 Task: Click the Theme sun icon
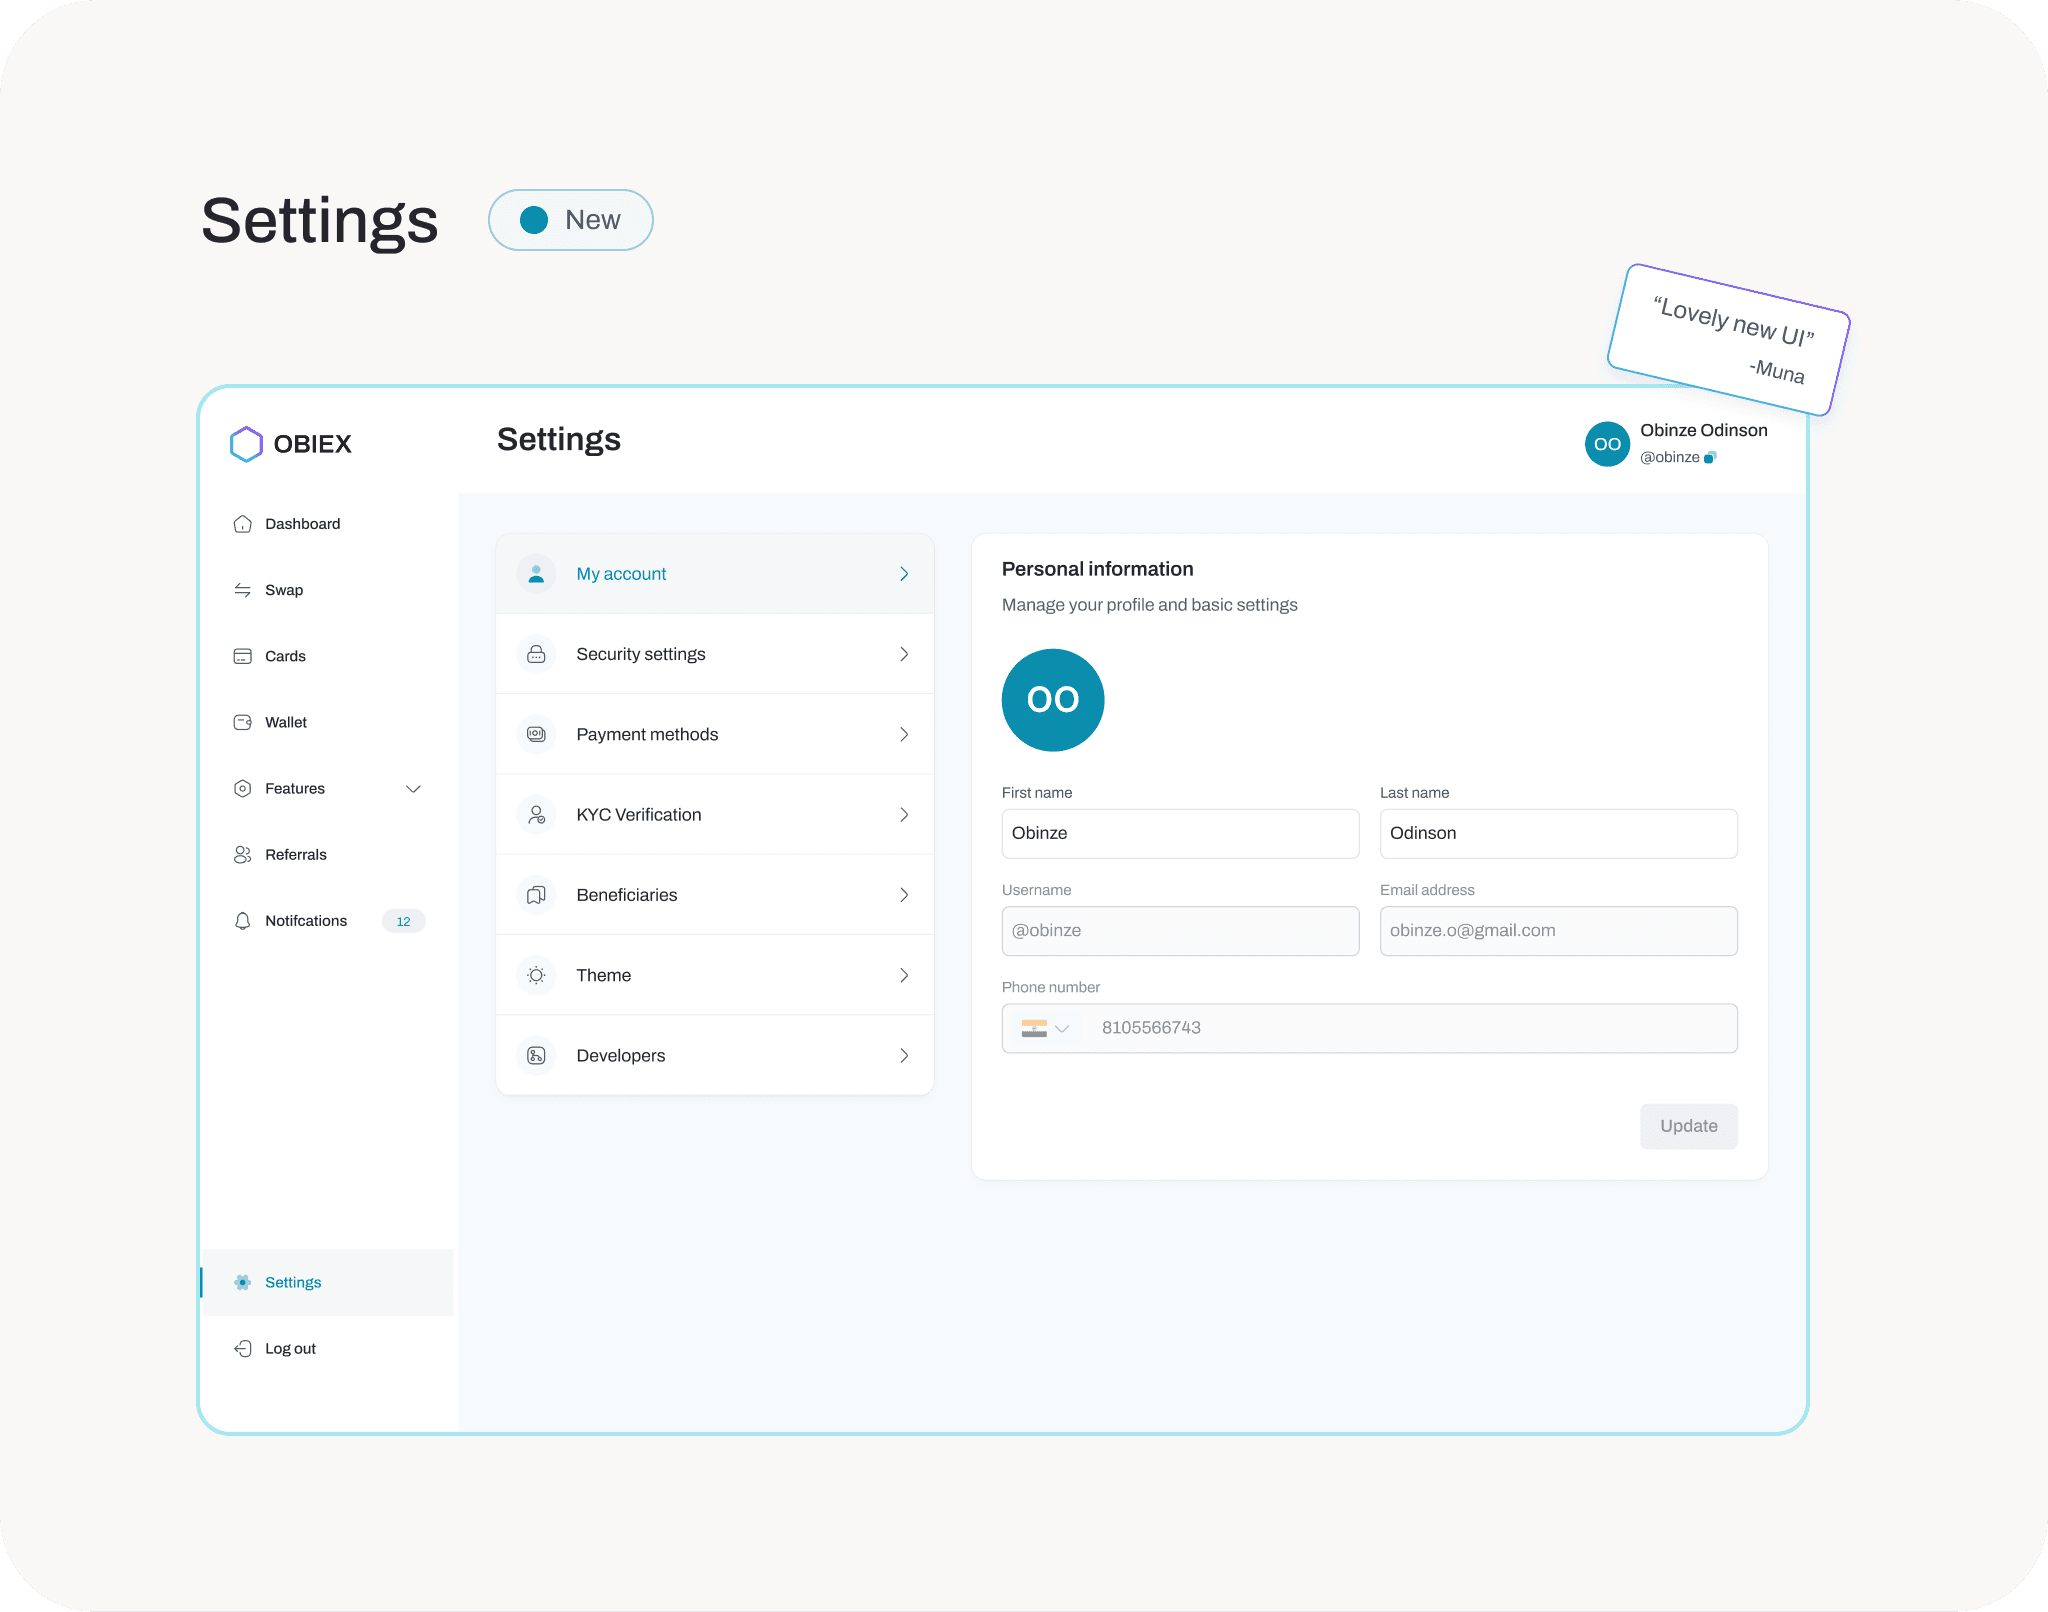pos(536,975)
